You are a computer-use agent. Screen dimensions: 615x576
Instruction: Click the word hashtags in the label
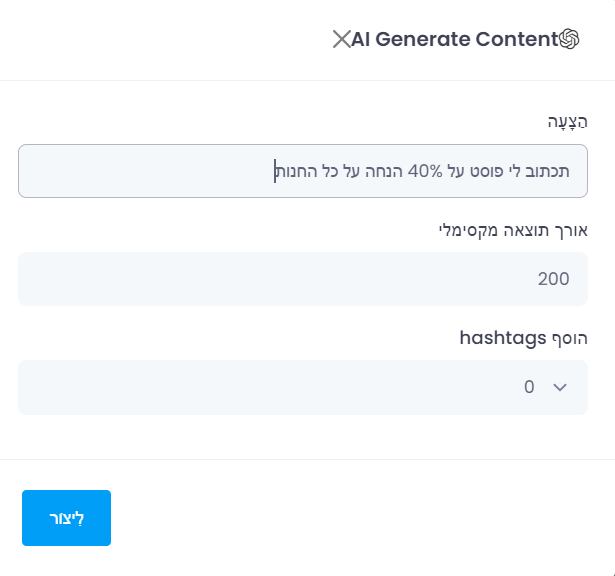click(x=499, y=337)
